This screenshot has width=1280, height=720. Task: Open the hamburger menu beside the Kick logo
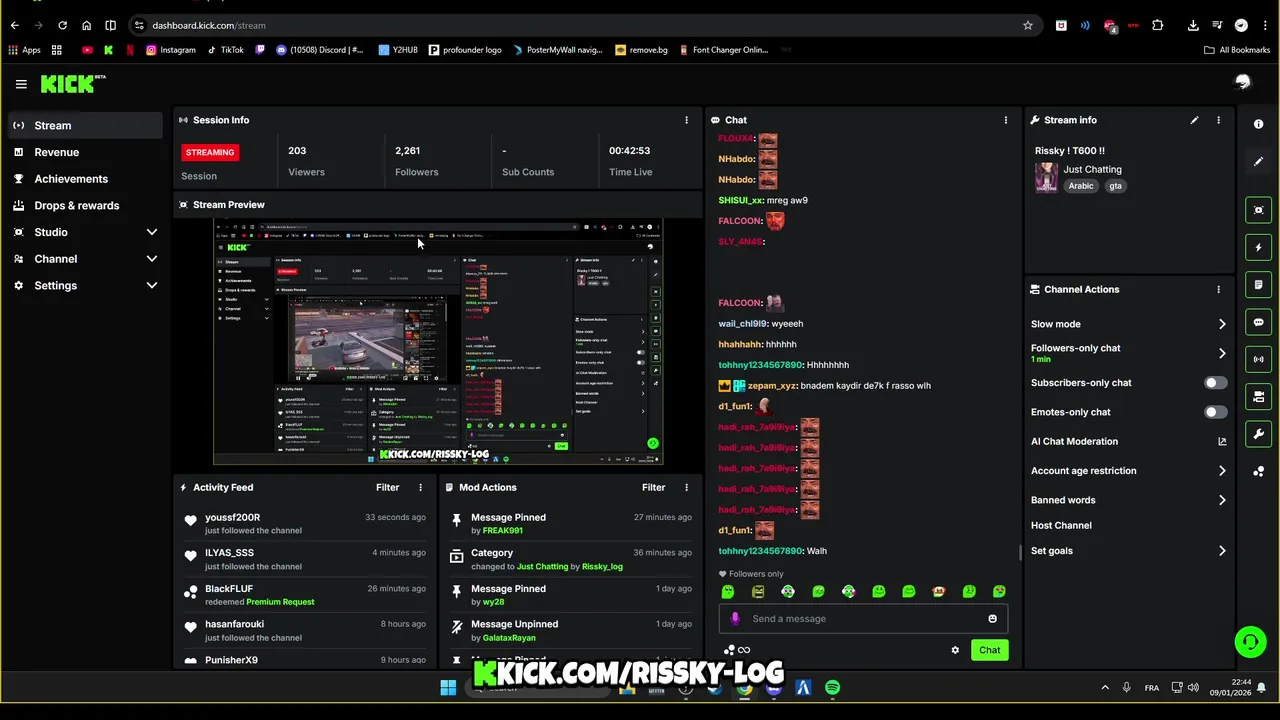21,85
